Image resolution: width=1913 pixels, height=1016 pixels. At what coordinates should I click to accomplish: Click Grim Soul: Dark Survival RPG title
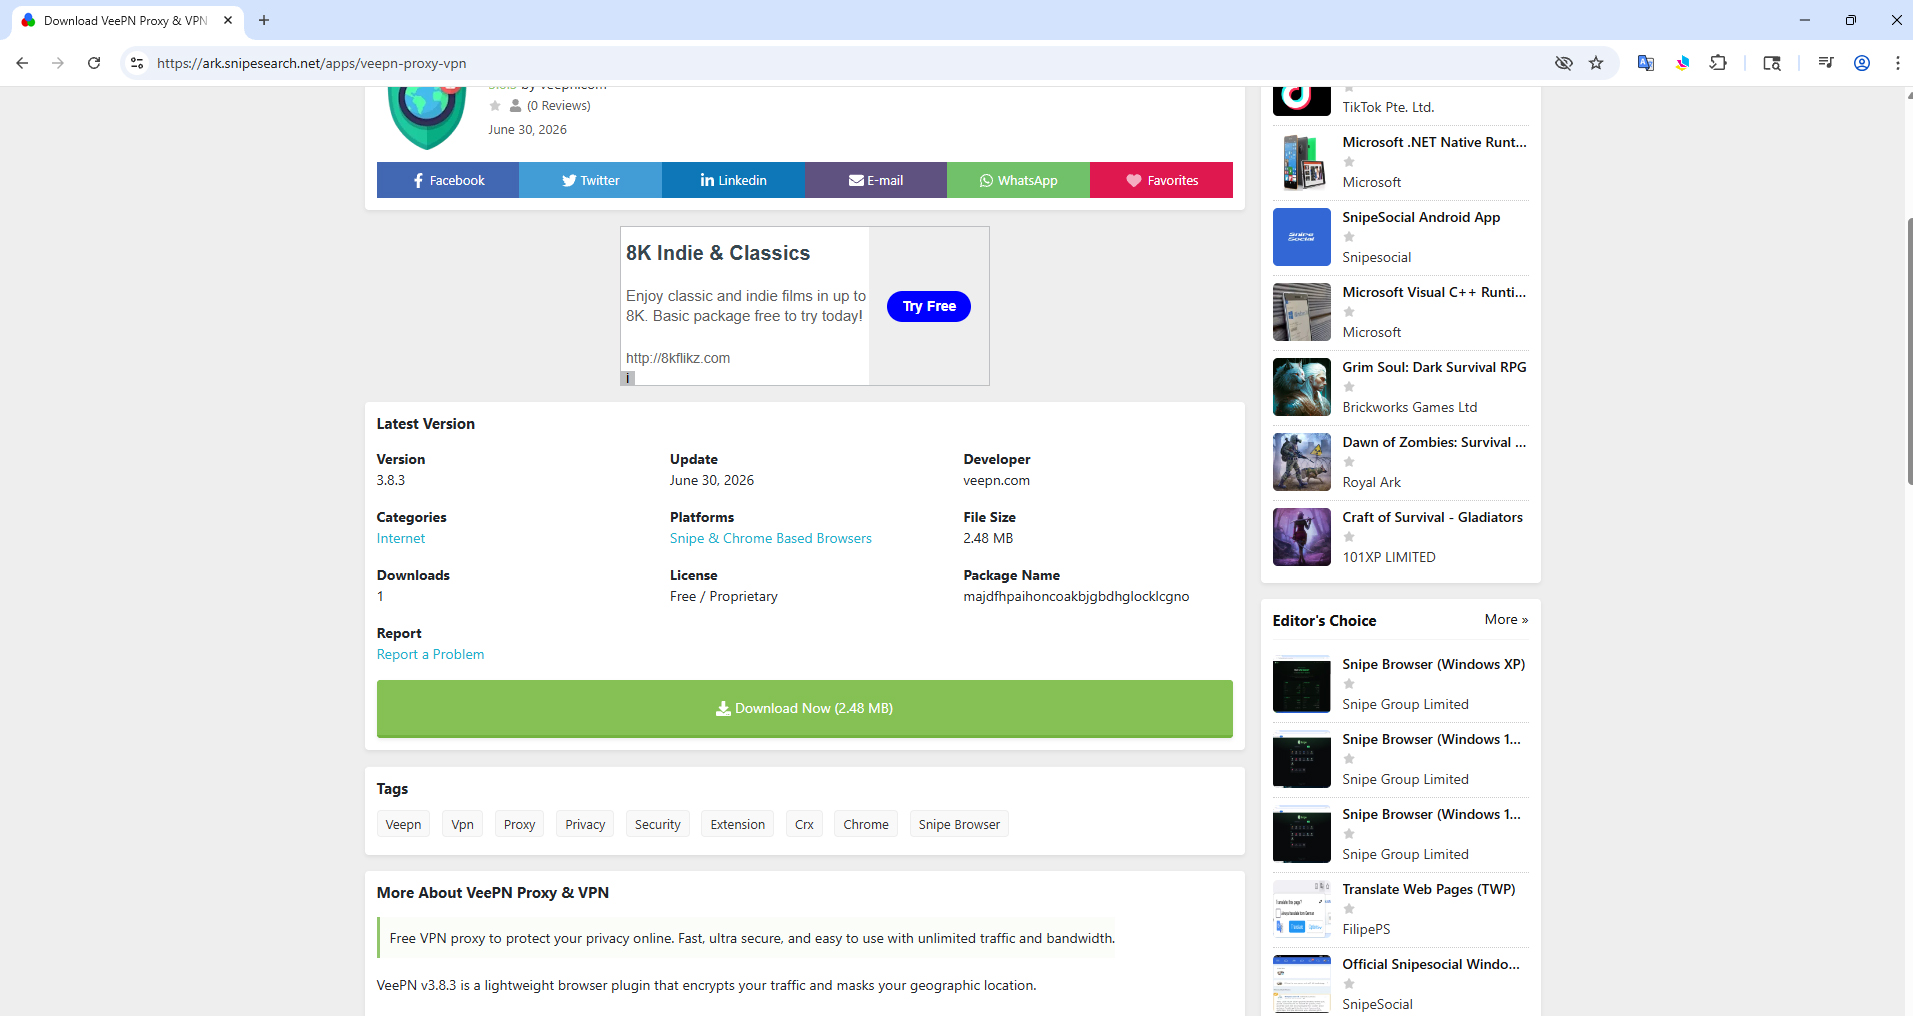coord(1434,367)
